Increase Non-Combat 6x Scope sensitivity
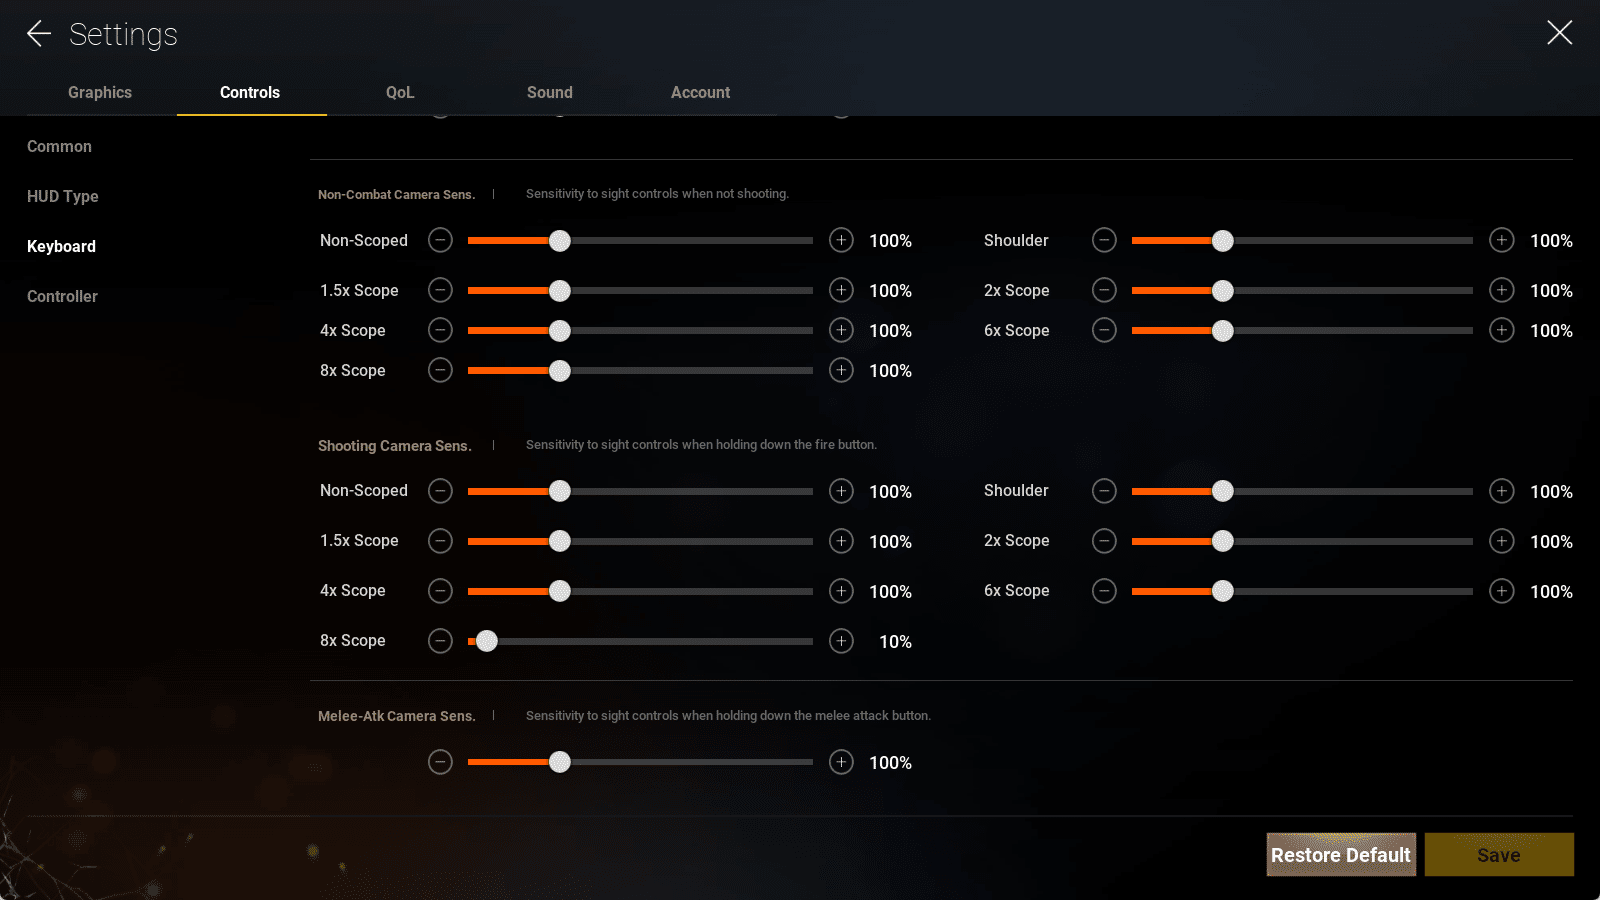 (1501, 330)
